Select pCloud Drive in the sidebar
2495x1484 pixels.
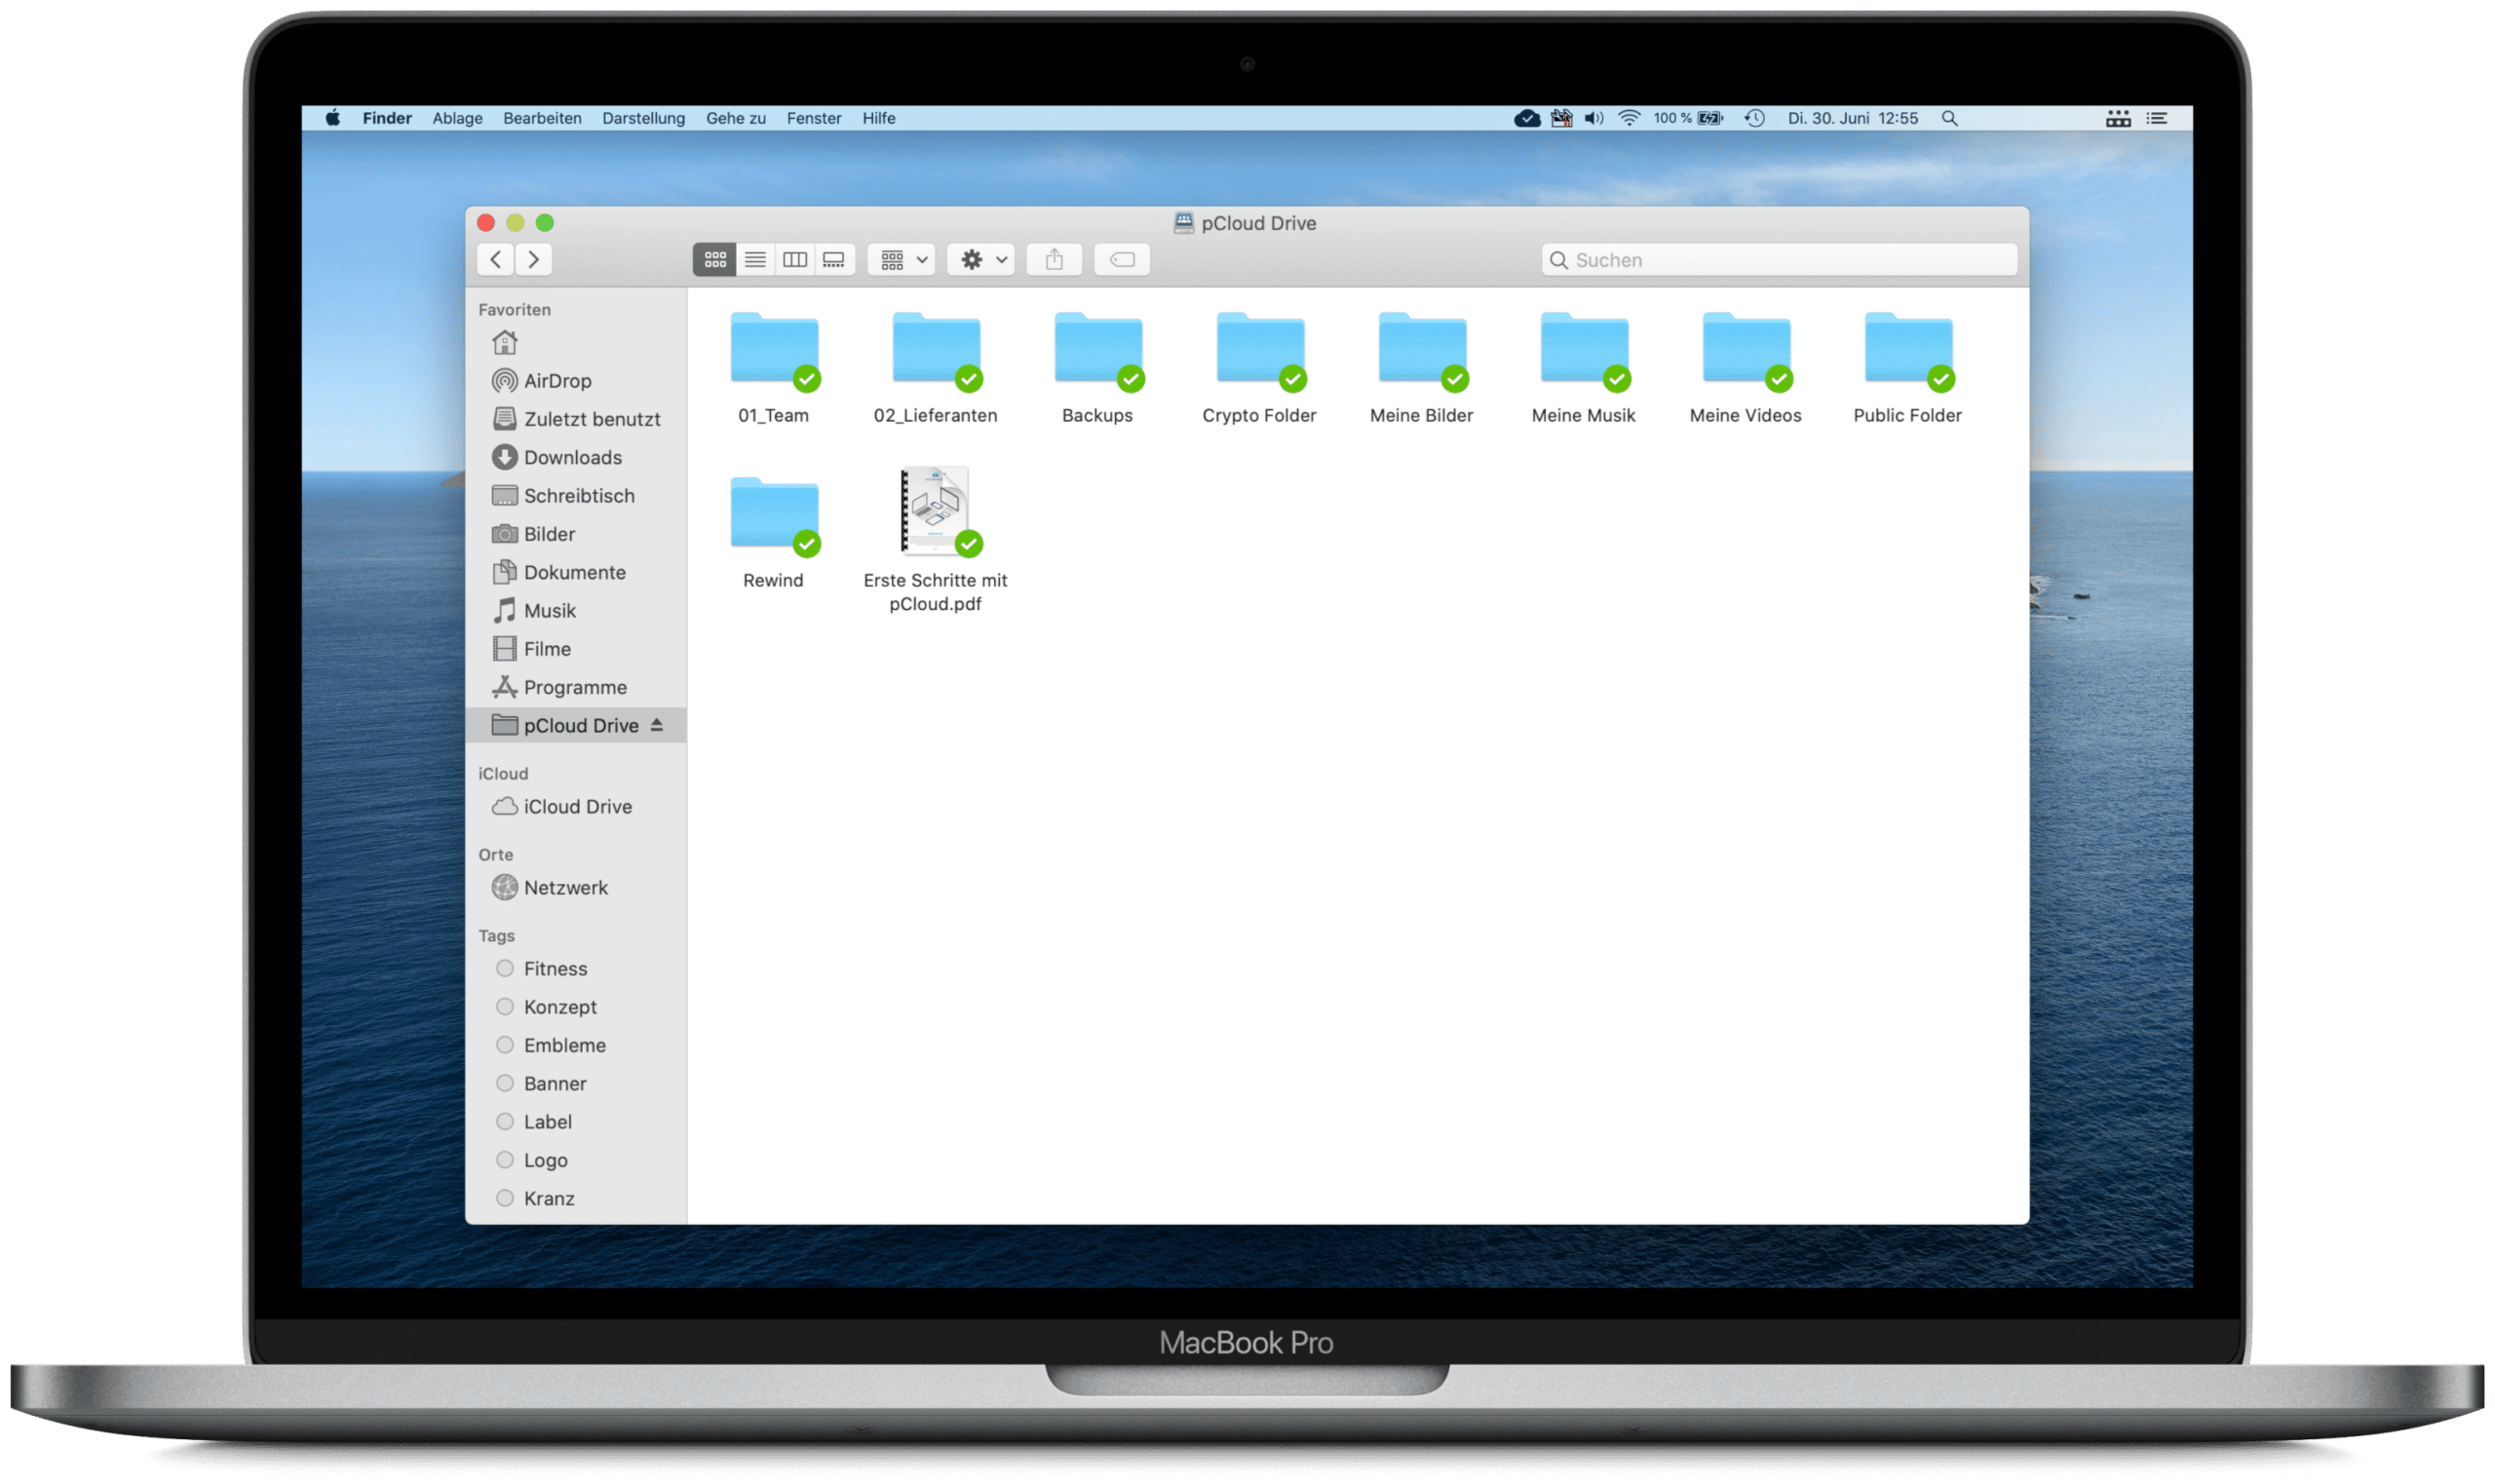(x=576, y=725)
